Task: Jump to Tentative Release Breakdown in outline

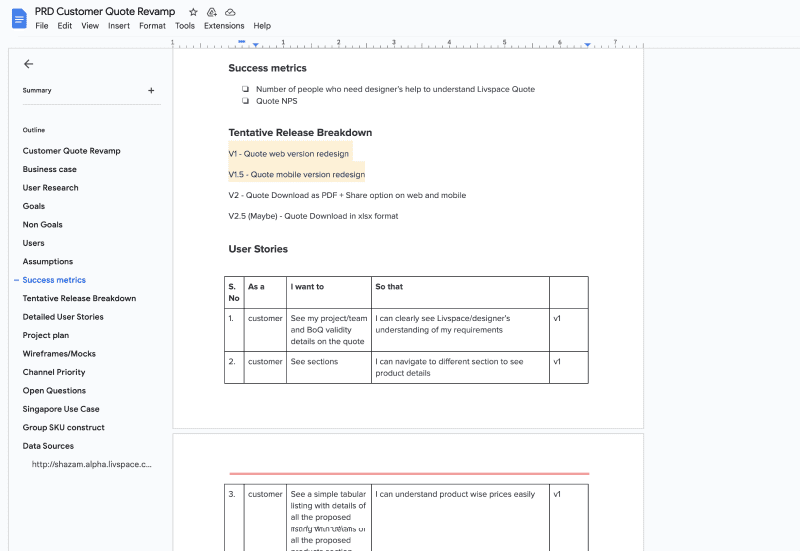Action: tap(79, 298)
